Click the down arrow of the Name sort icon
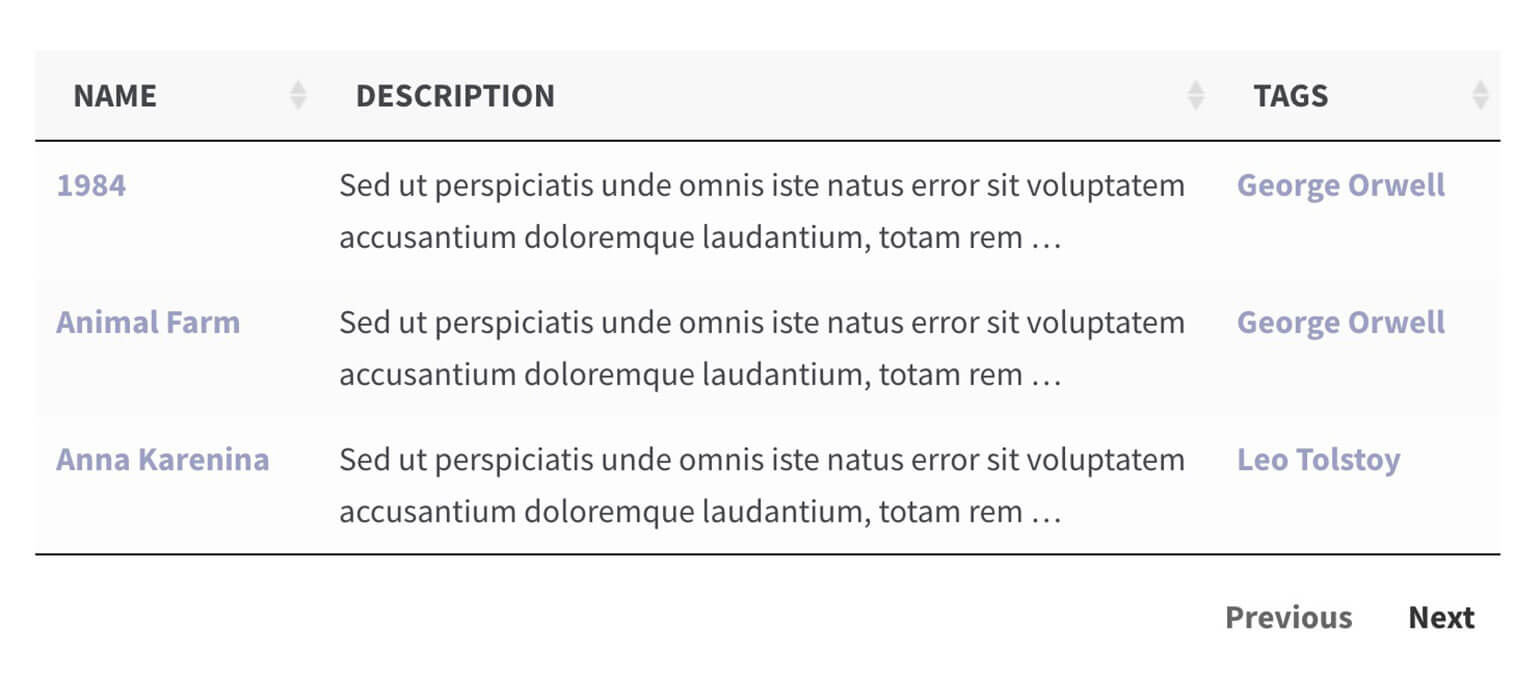This screenshot has width=1540, height=683. coord(298,103)
